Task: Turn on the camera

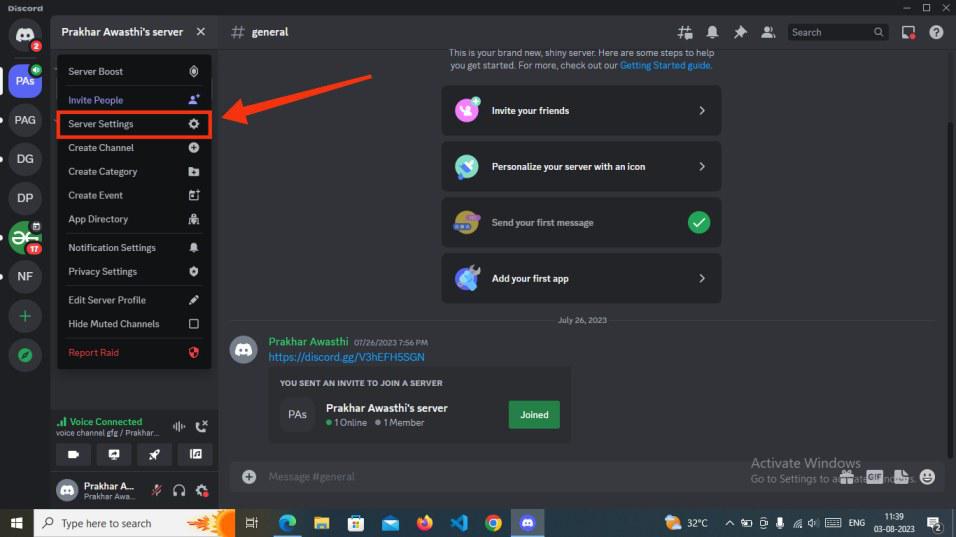Action: 73,454
